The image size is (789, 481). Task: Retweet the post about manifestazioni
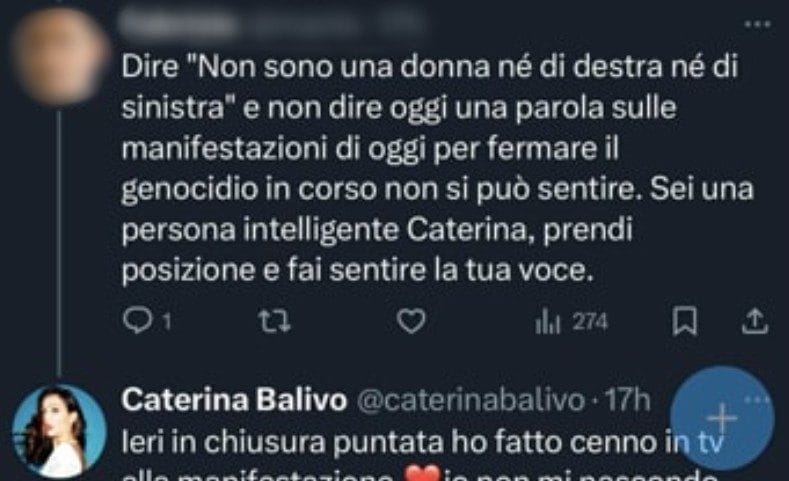(x=274, y=322)
